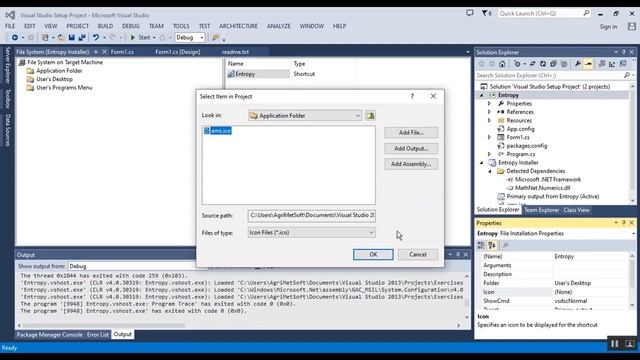Click the pause icon at bottom right

615,344
